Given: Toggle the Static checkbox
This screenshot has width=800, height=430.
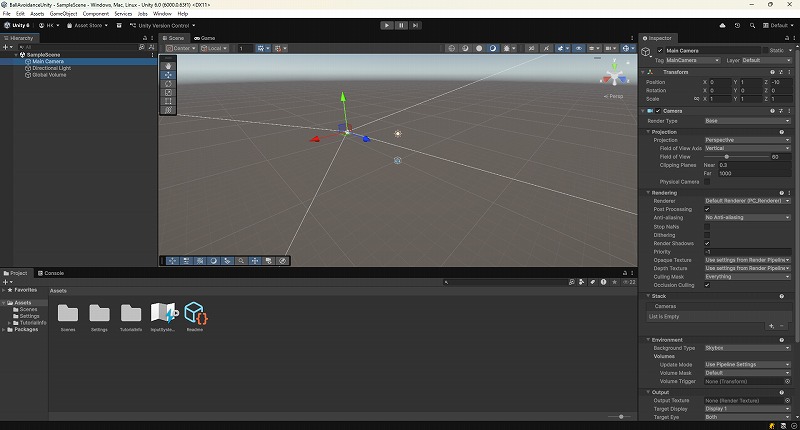Looking at the screenshot, I should [765, 50].
